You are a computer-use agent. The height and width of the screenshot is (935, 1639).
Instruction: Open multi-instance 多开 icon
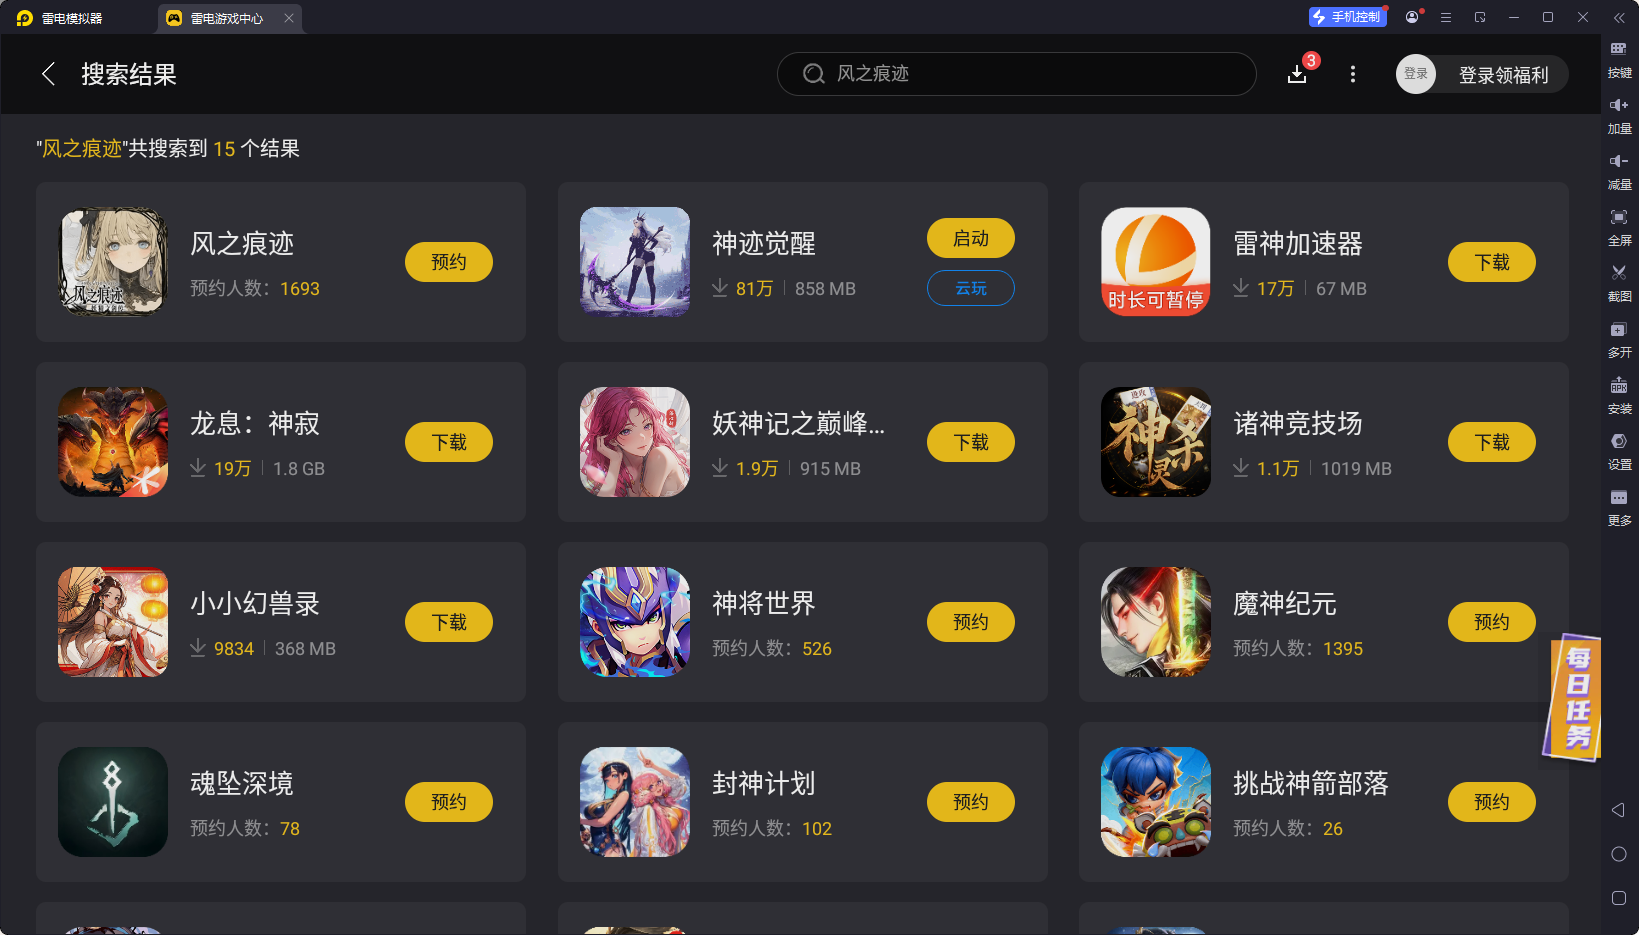pos(1619,340)
